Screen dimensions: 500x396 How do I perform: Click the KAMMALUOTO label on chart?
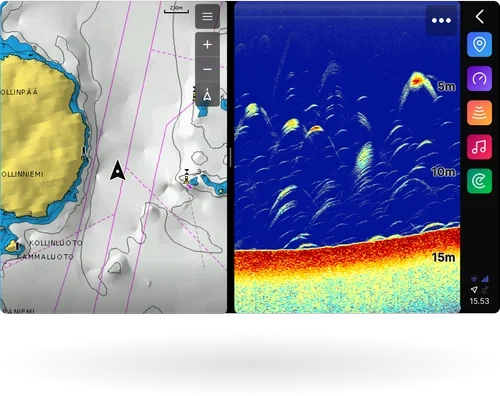(45, 257)
